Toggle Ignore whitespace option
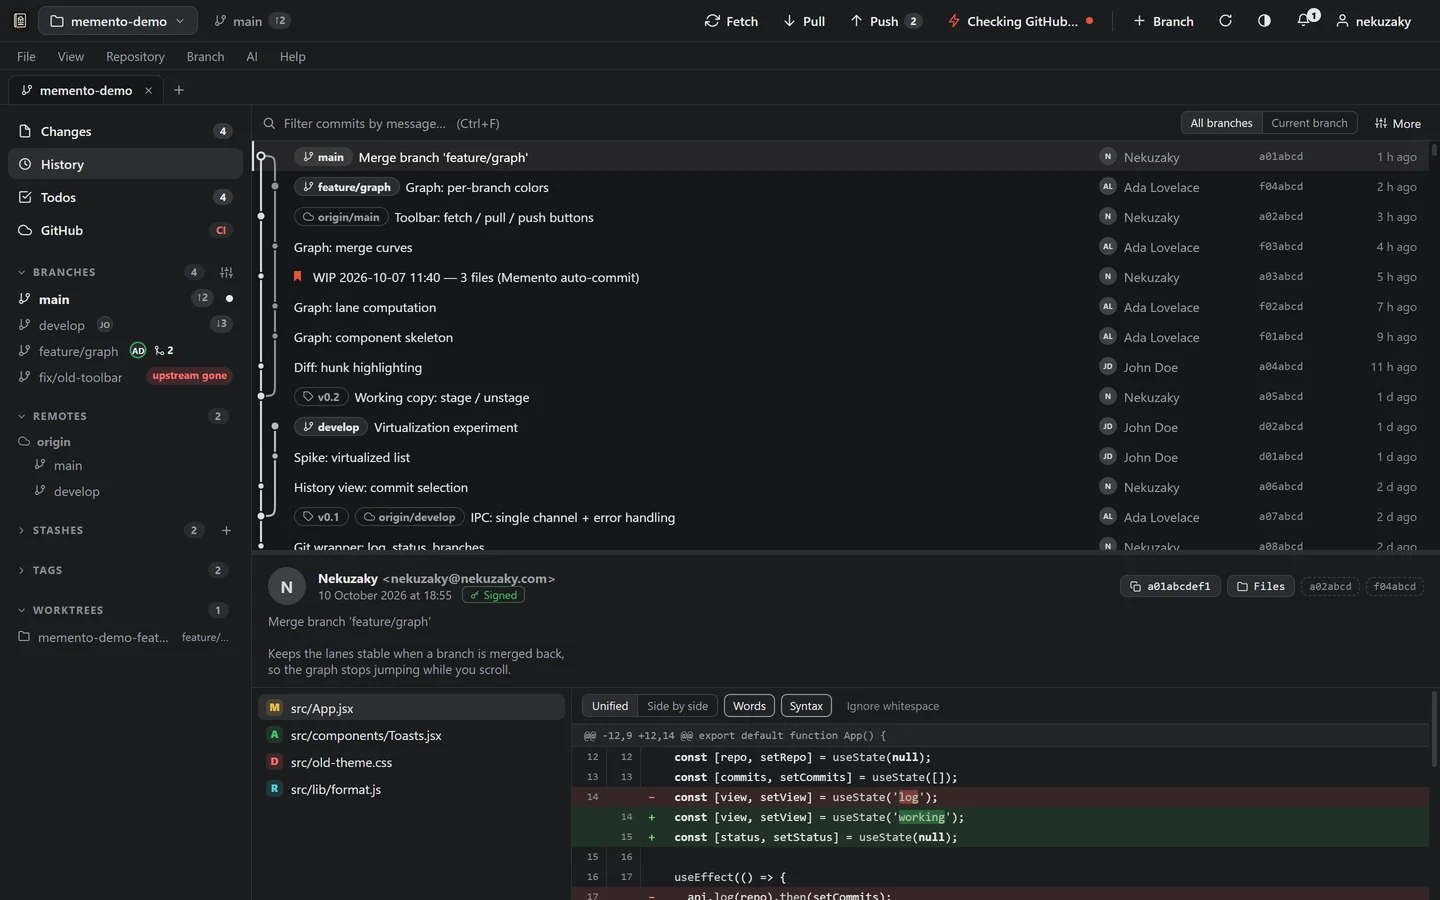This screenshot has height=900, width=1440. [893, 706]
